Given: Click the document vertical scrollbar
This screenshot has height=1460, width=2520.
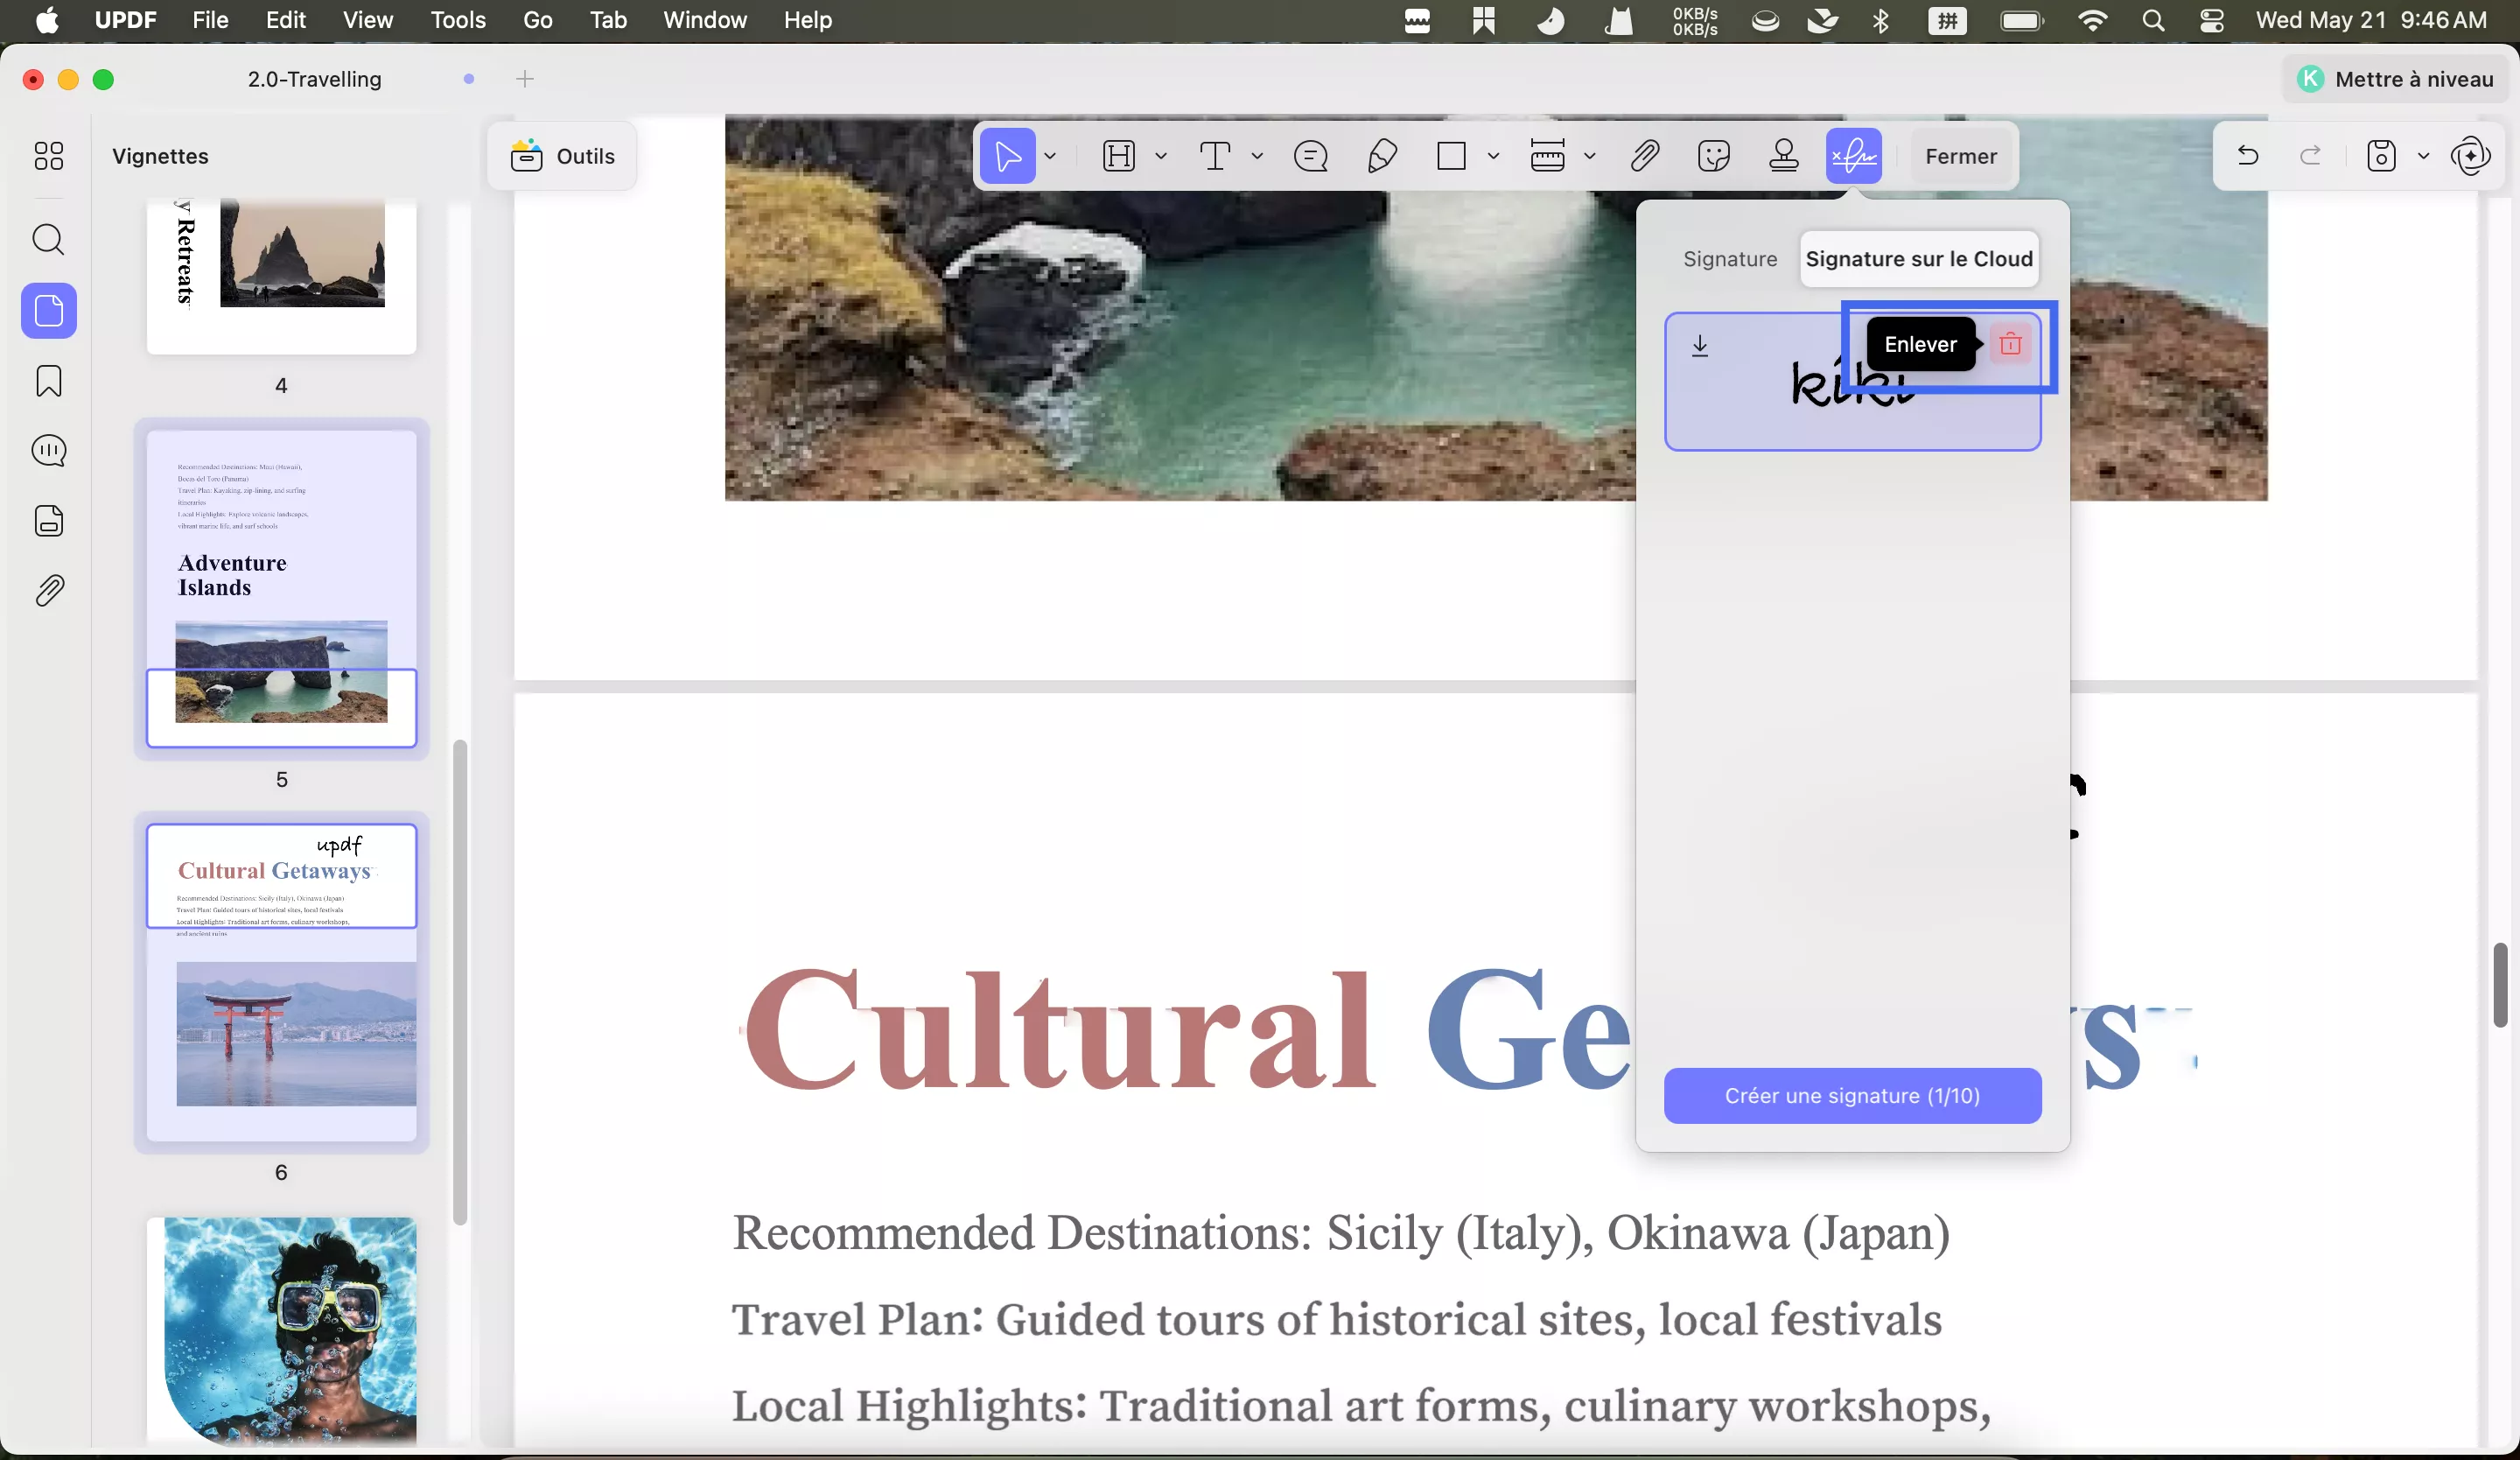Looking at the screenshot, I should pyautogui.click(x=2500, y=984).
